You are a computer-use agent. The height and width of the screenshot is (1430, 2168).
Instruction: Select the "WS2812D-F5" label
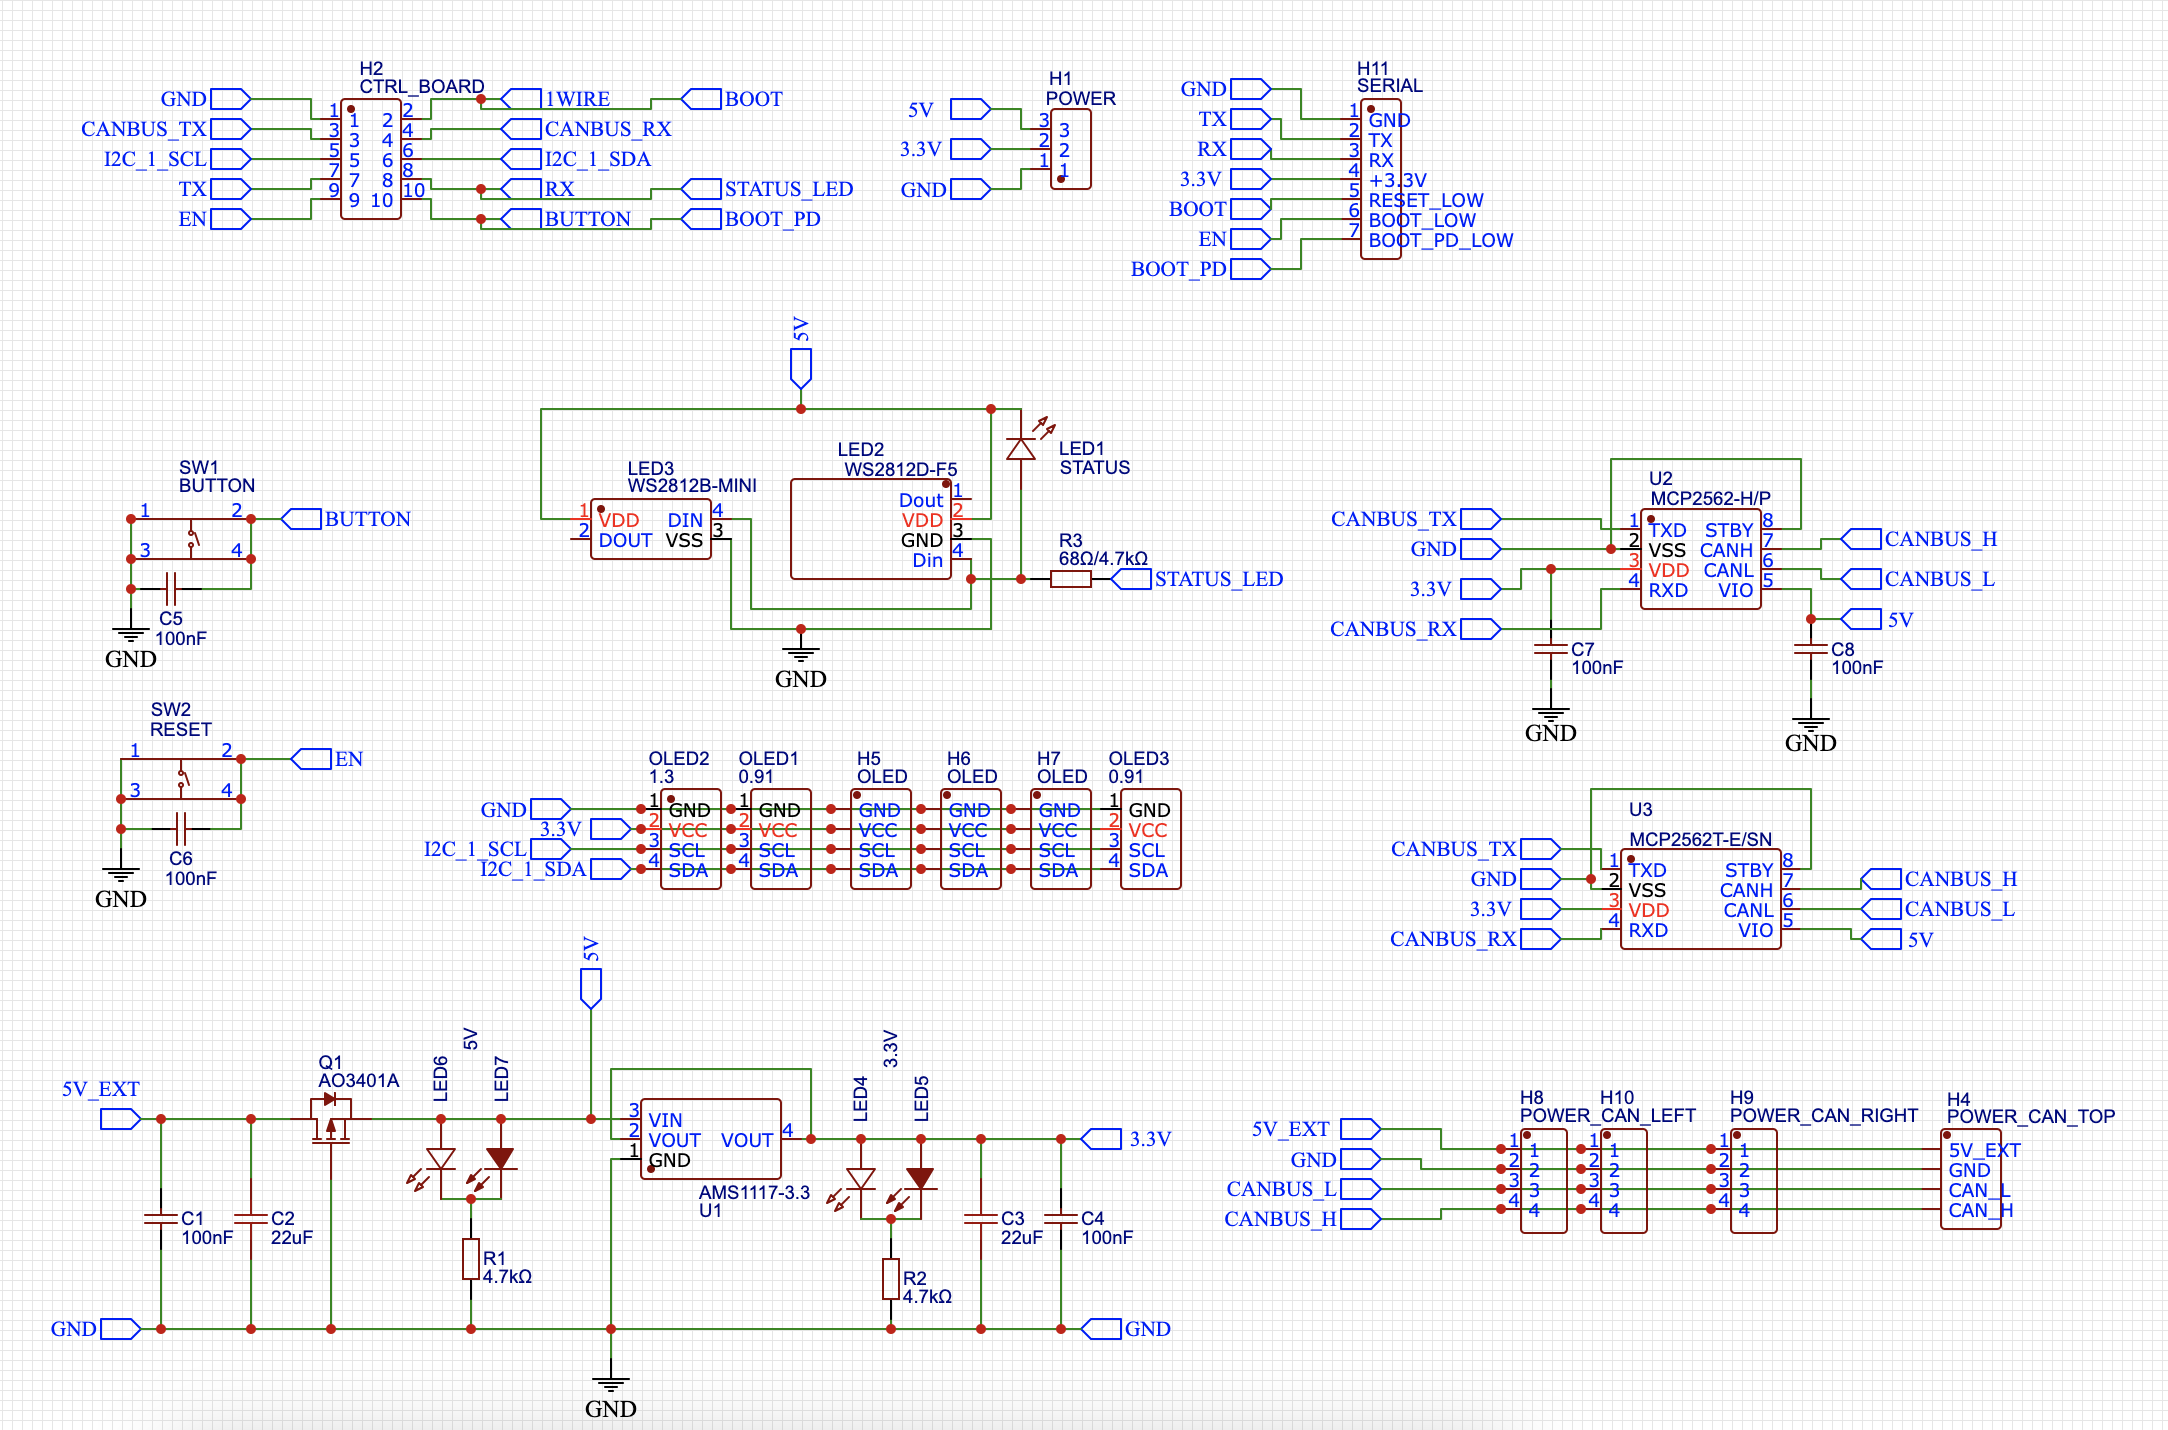point(901,469)
